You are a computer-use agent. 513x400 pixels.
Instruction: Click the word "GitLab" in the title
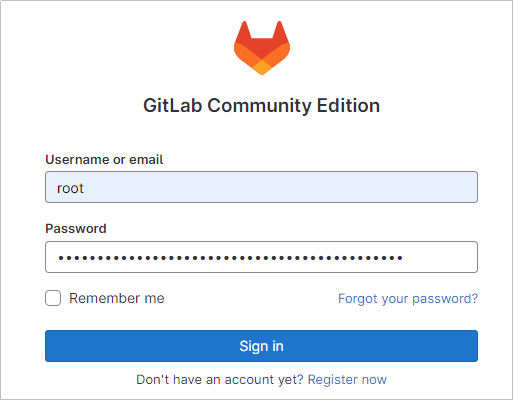(173, 106)
